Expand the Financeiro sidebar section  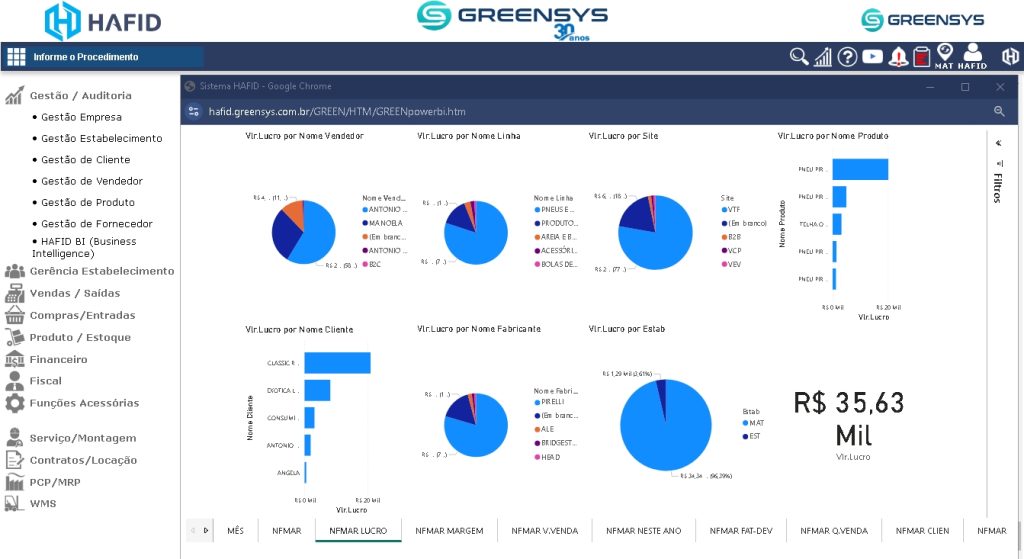click(x=58, y=359)
